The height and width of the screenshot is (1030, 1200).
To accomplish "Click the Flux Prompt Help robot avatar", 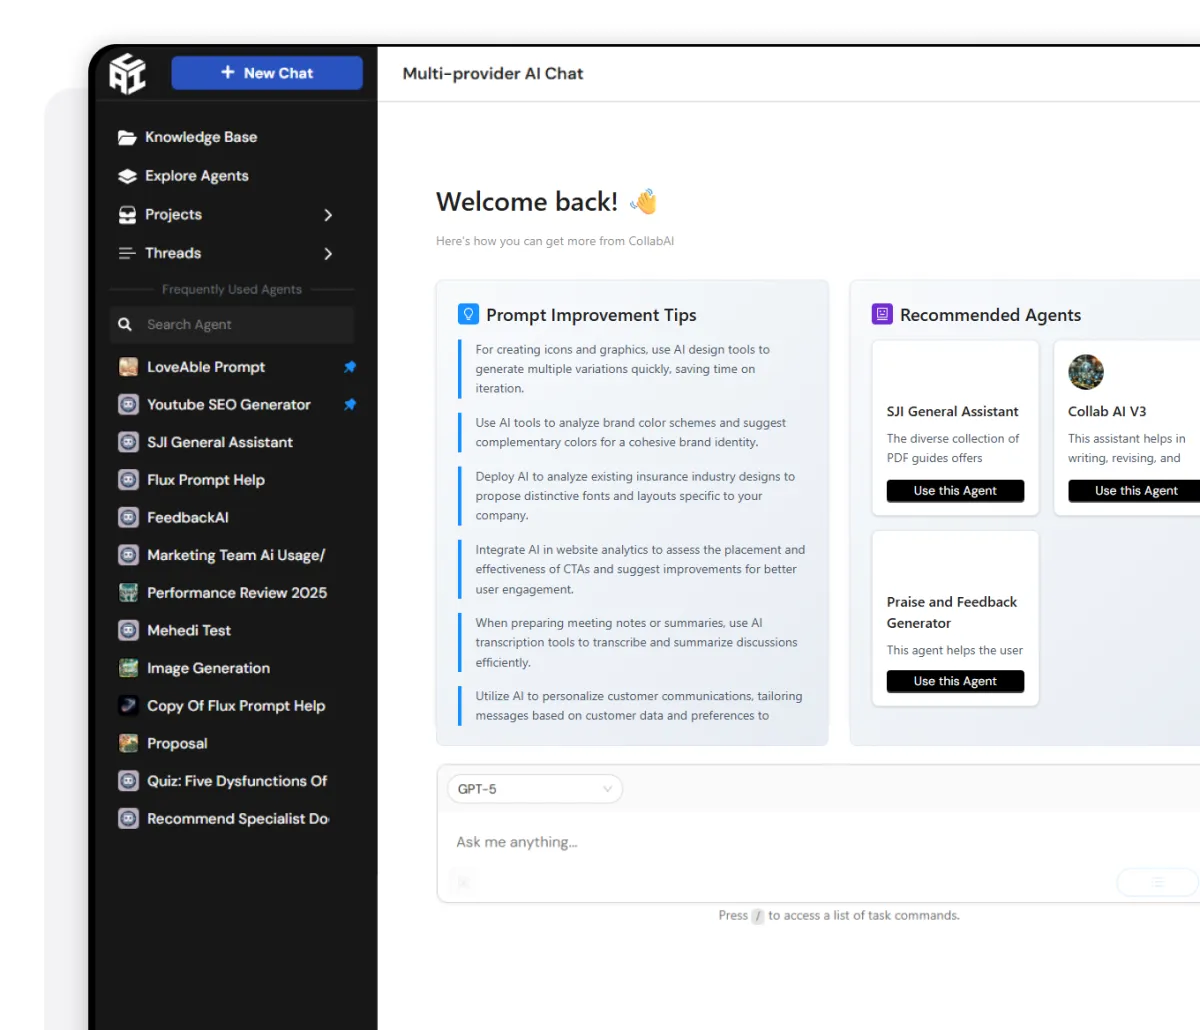I will (128, 480).
